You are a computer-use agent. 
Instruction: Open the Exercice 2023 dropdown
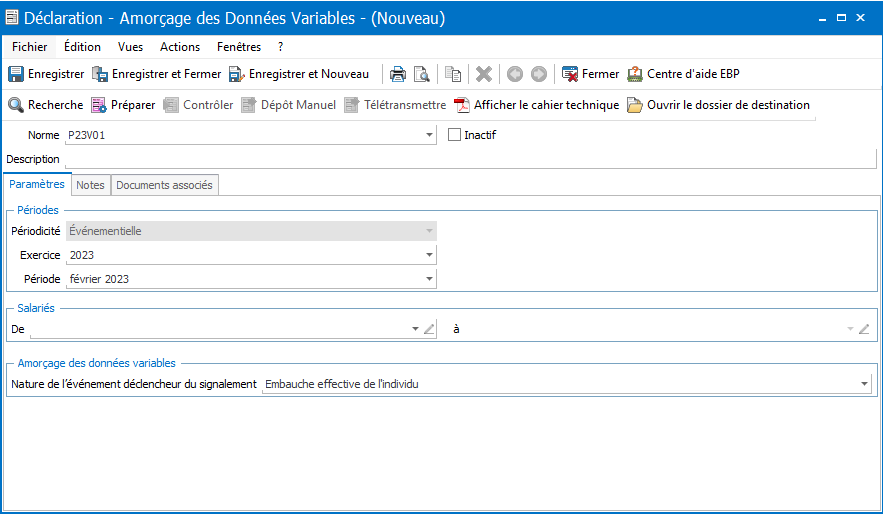coord(429,255)
